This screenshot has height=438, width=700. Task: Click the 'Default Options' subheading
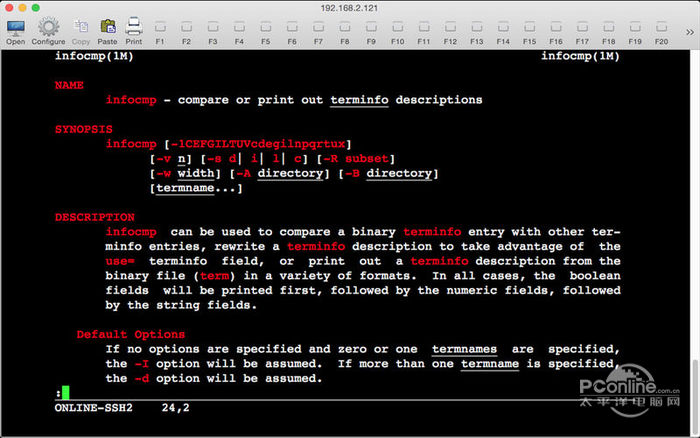tap(130, 334)
